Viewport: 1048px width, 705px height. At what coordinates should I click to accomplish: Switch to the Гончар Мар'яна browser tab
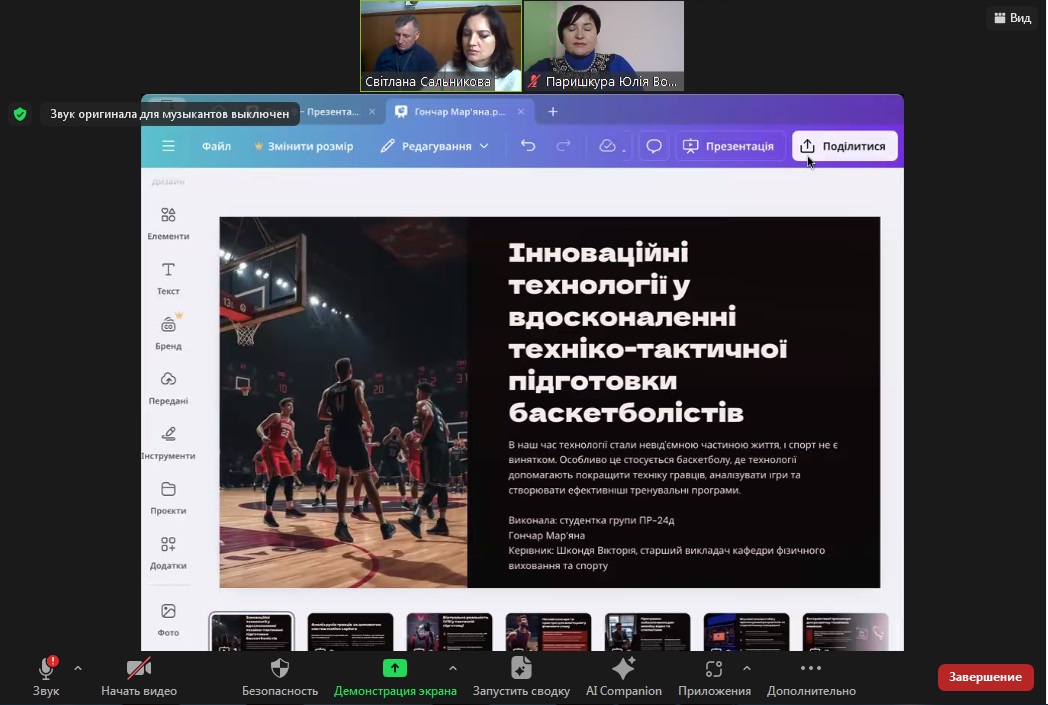point(455,112)
